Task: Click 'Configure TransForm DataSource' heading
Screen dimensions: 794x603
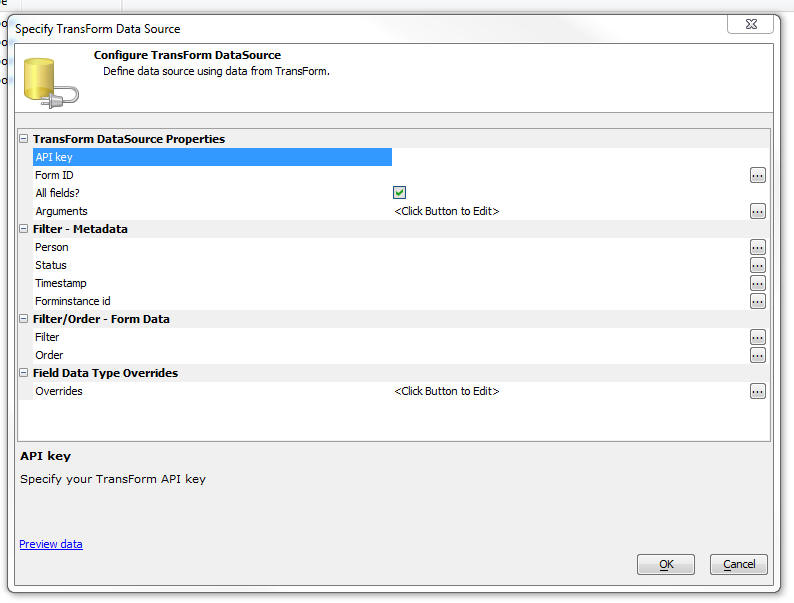Action: tap(187, 55)
